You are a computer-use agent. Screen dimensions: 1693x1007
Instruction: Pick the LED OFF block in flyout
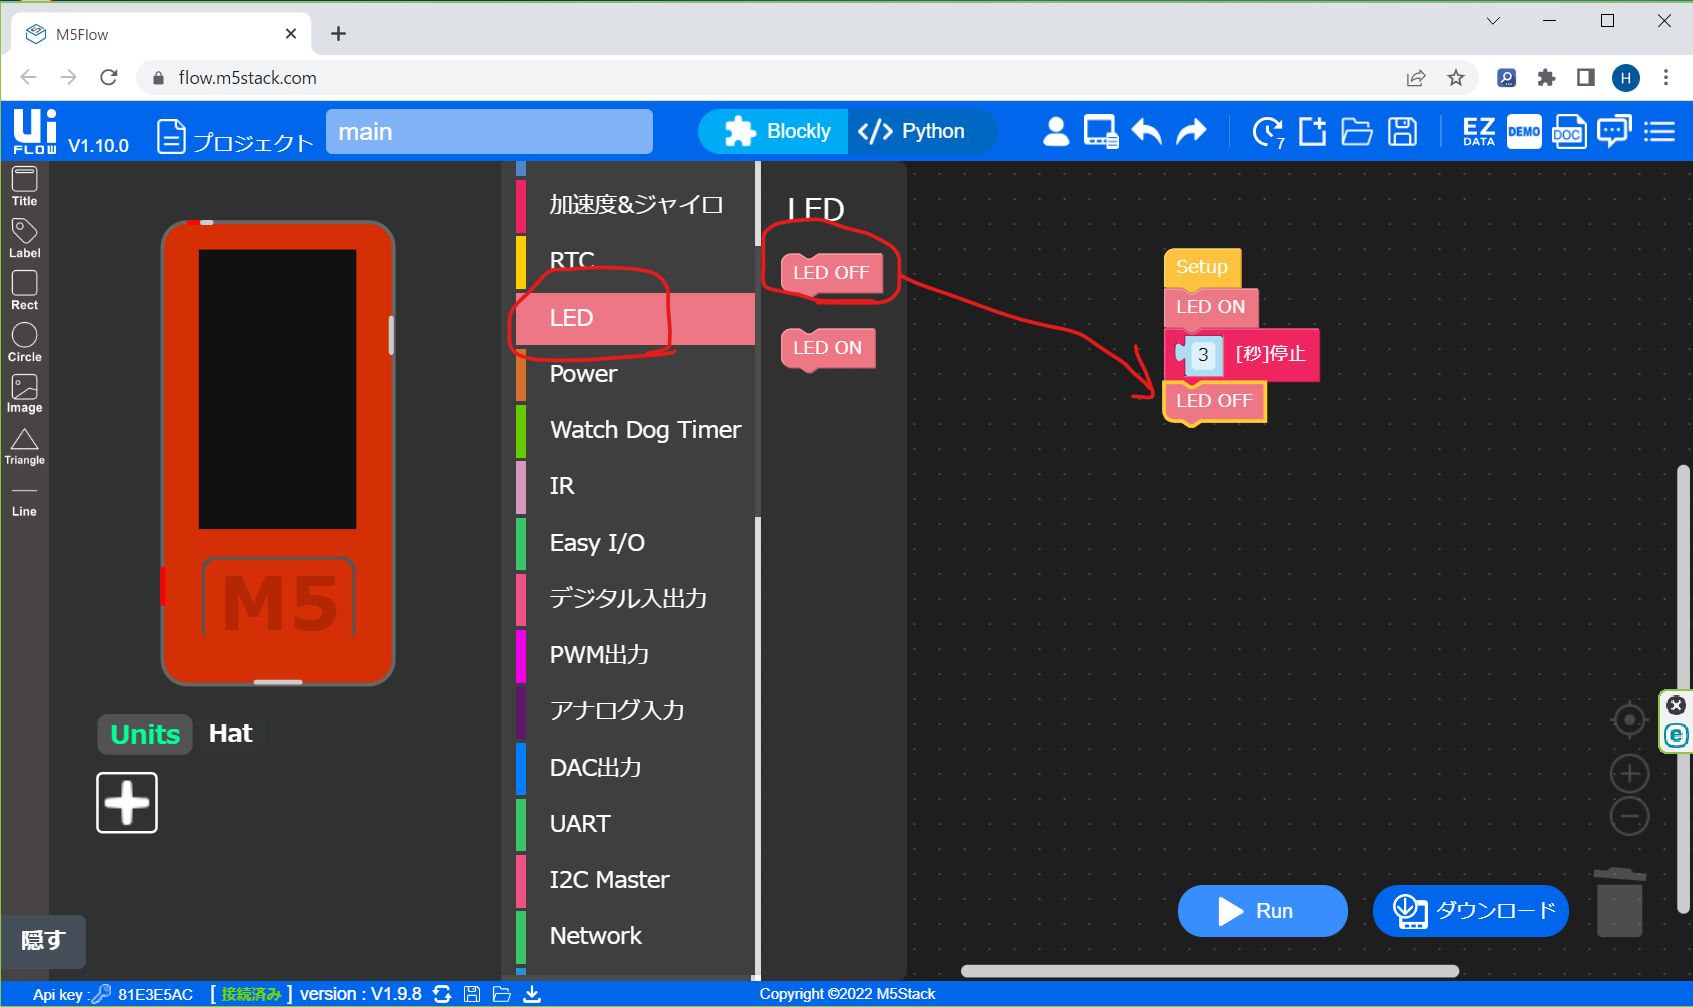coord(831,274)
